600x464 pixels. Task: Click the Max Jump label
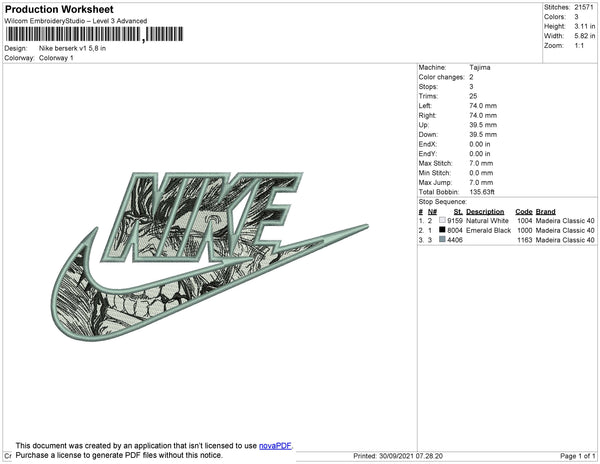435,182
